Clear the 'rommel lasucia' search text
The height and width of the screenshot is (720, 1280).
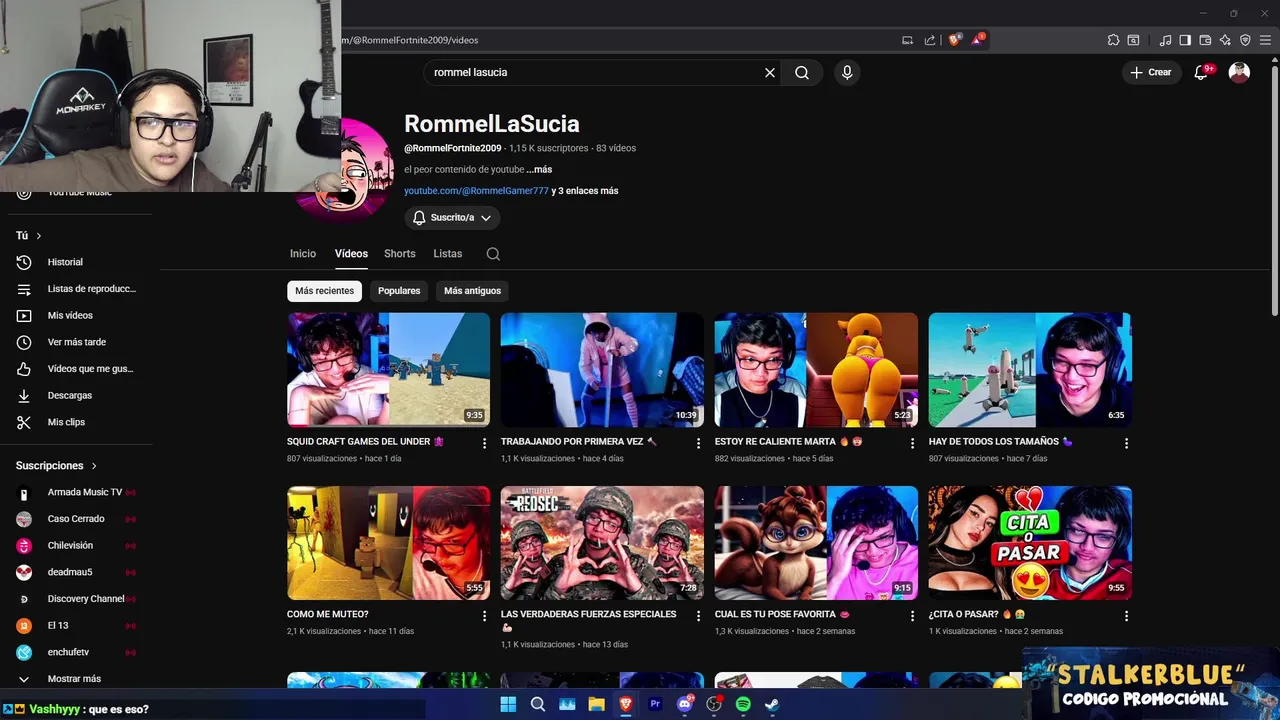[x=770, y=72]
